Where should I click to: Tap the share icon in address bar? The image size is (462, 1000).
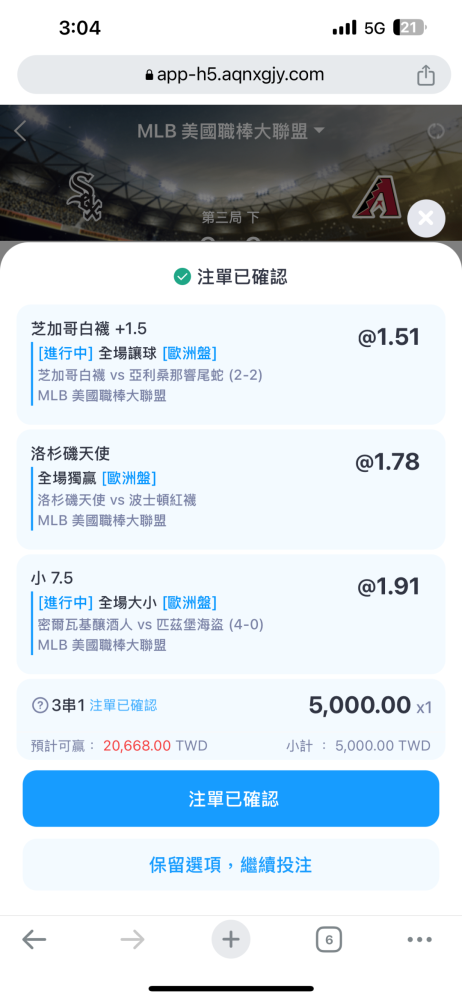click(x=426, y=75)
